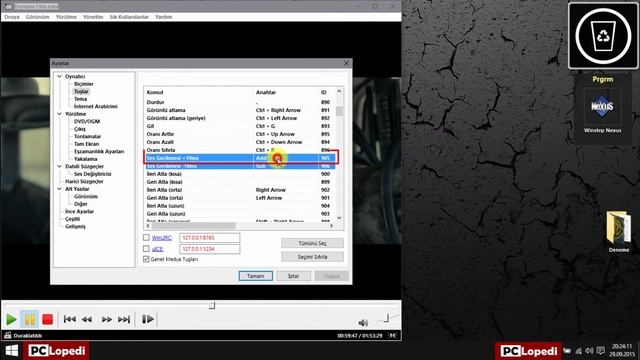Select the Git command row
The image size is (640, 360).
point(240,126)
